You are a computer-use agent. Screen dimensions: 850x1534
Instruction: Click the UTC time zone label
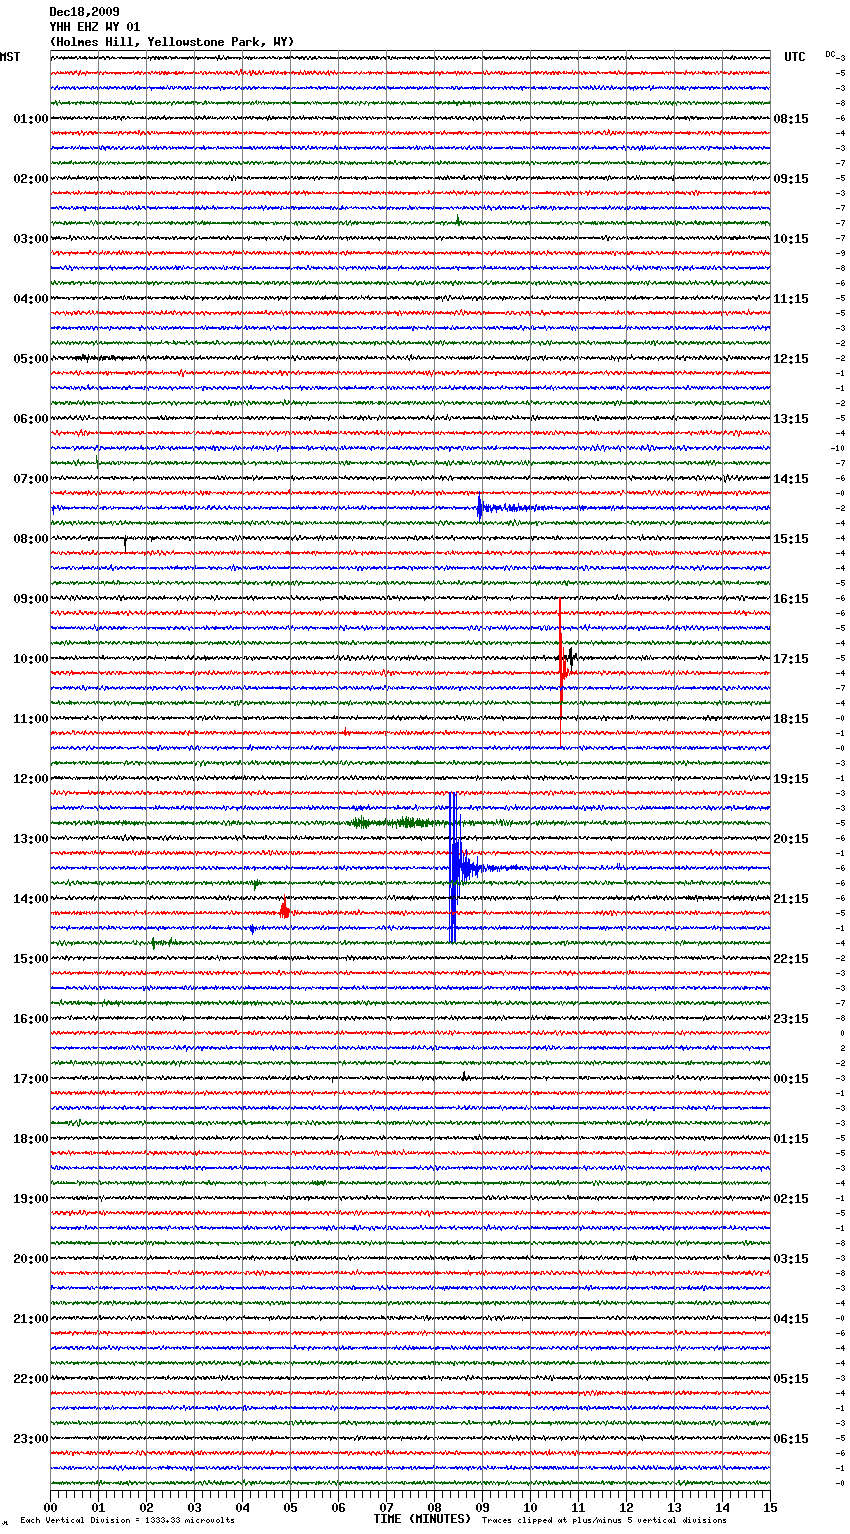point(795,57)
